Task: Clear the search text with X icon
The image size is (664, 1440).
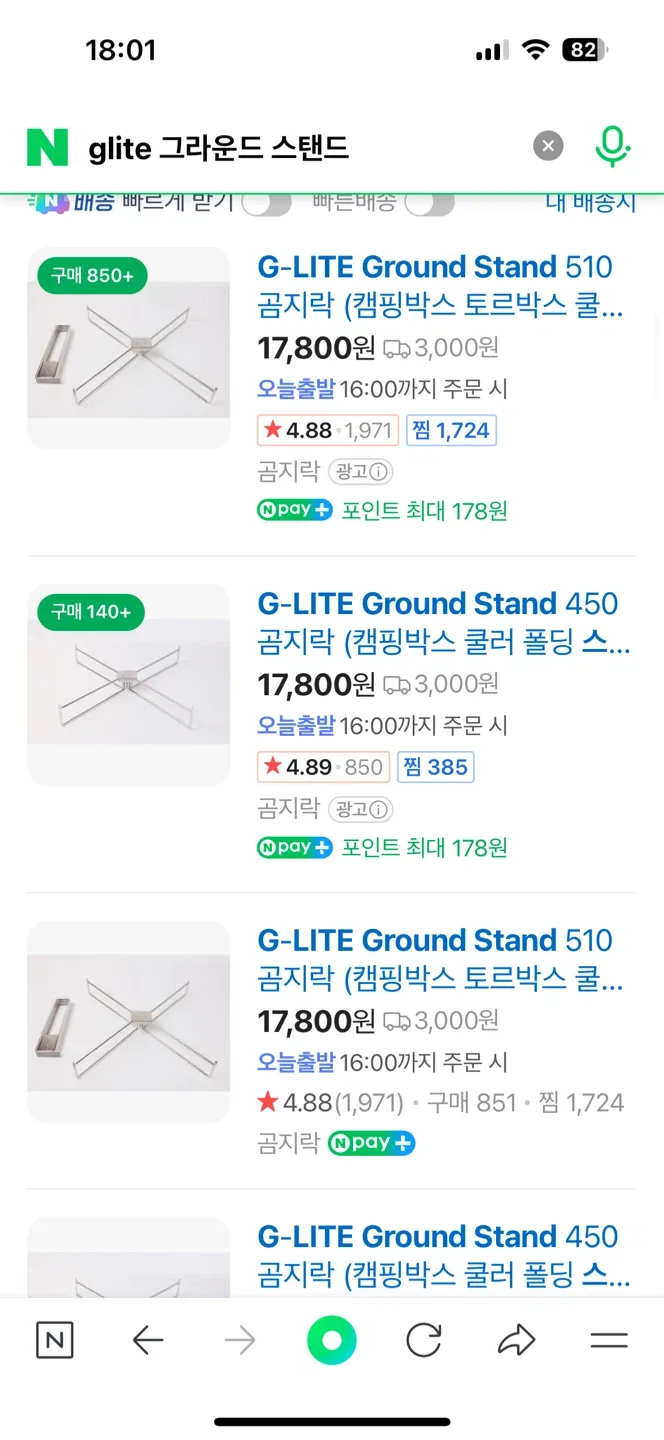Action: tap(547, 147)
